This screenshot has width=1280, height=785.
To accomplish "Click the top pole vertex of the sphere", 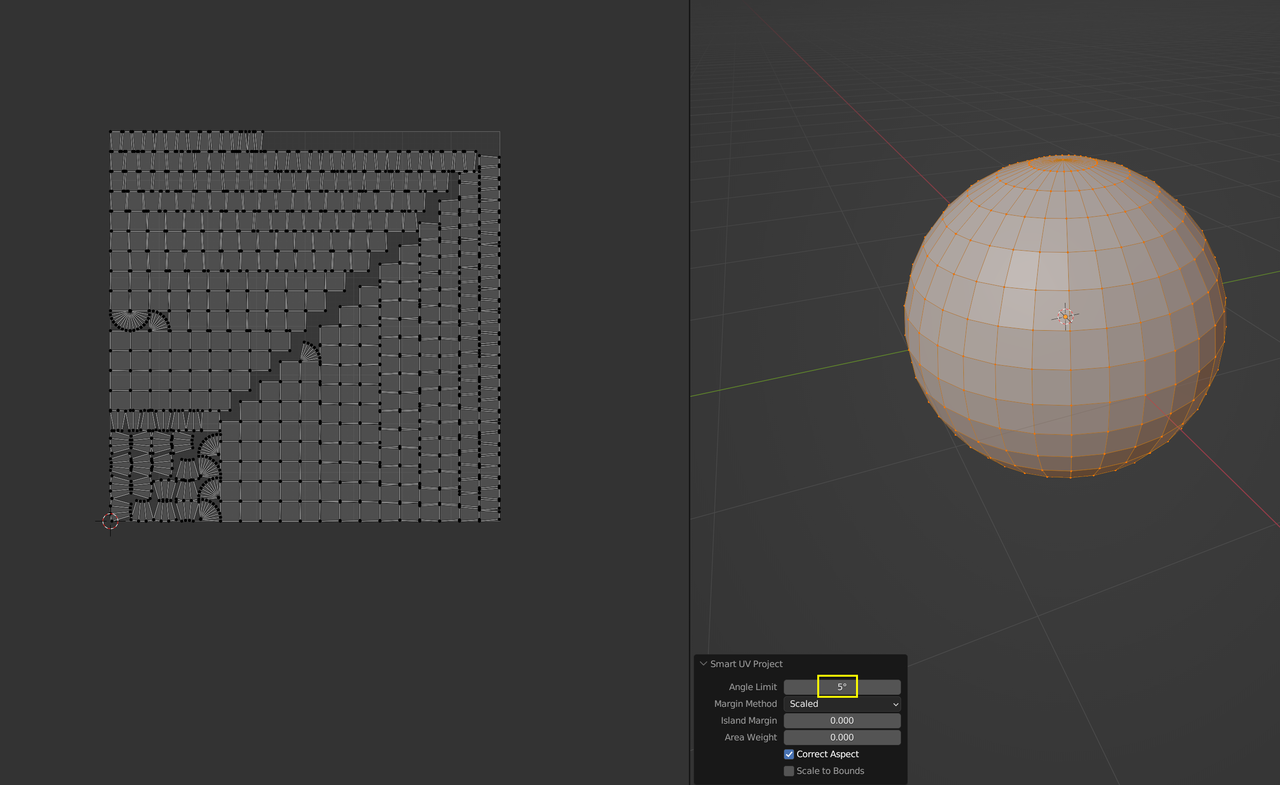I will coord(1066,157).
